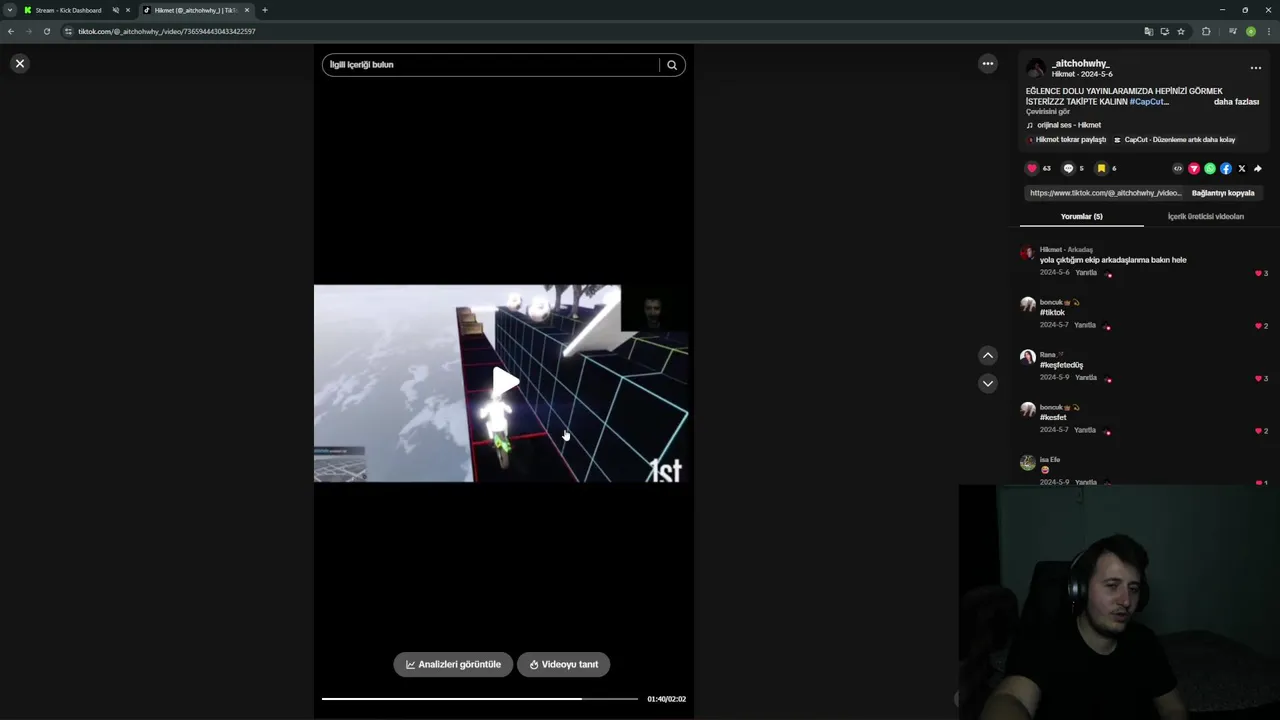
Task: Go to the previous video
Action: pyautogui.click(x=988, y=355)
